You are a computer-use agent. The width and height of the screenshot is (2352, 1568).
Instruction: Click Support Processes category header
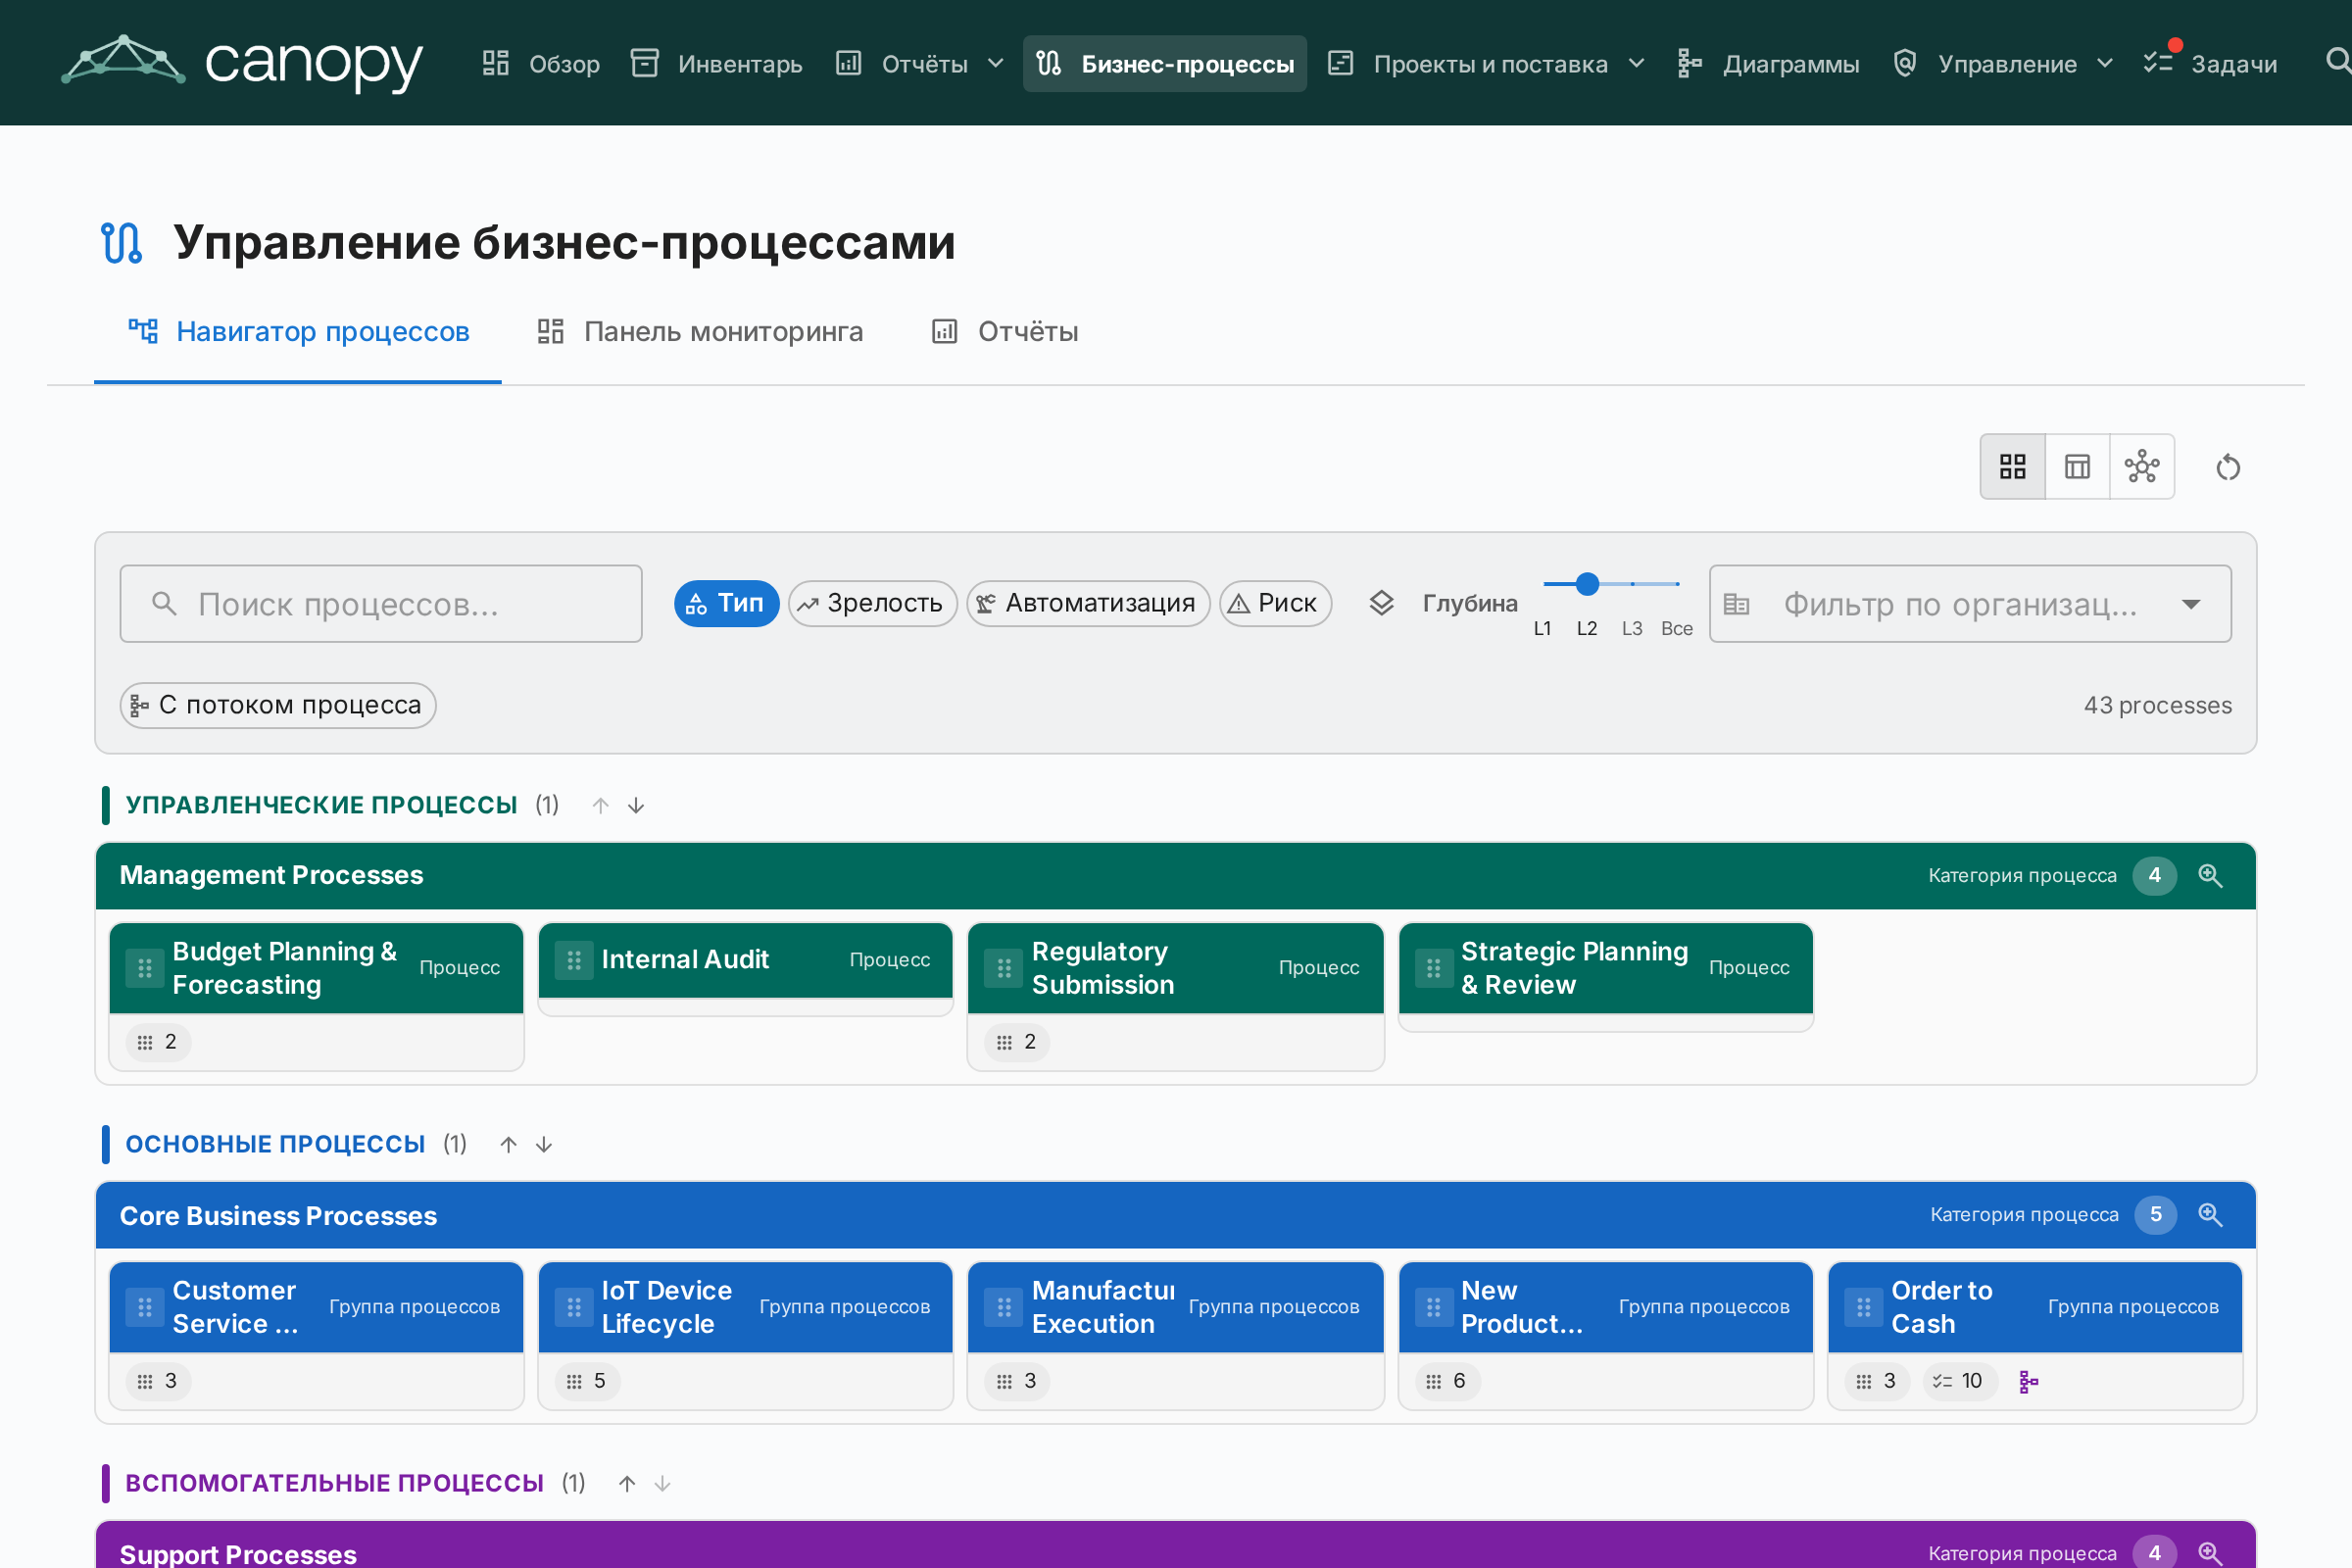pos(1176,1546)
